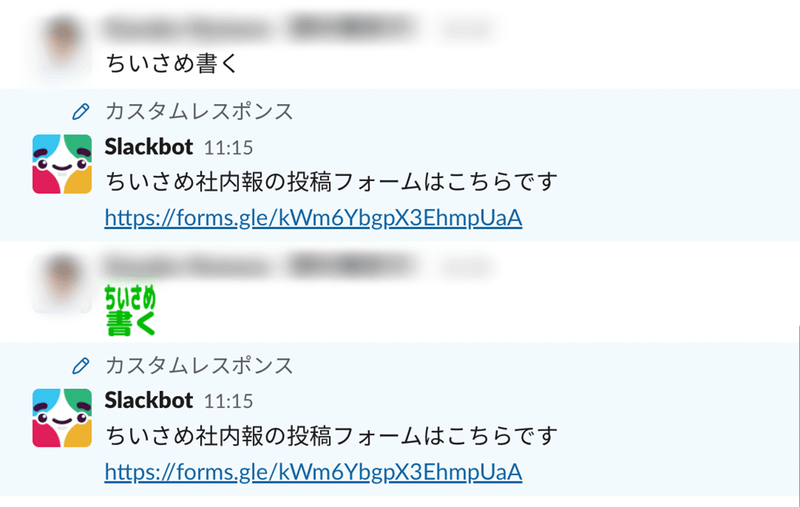
Task: Click the Slackbot name in the last reply
Action: [x=148, y=400]
